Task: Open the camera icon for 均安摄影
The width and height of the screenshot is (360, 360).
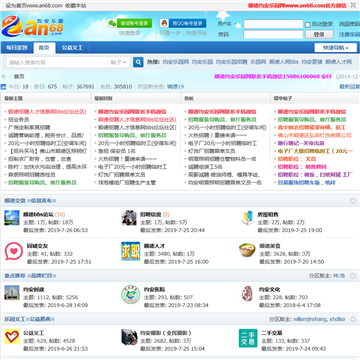Action: click(129, 337)
